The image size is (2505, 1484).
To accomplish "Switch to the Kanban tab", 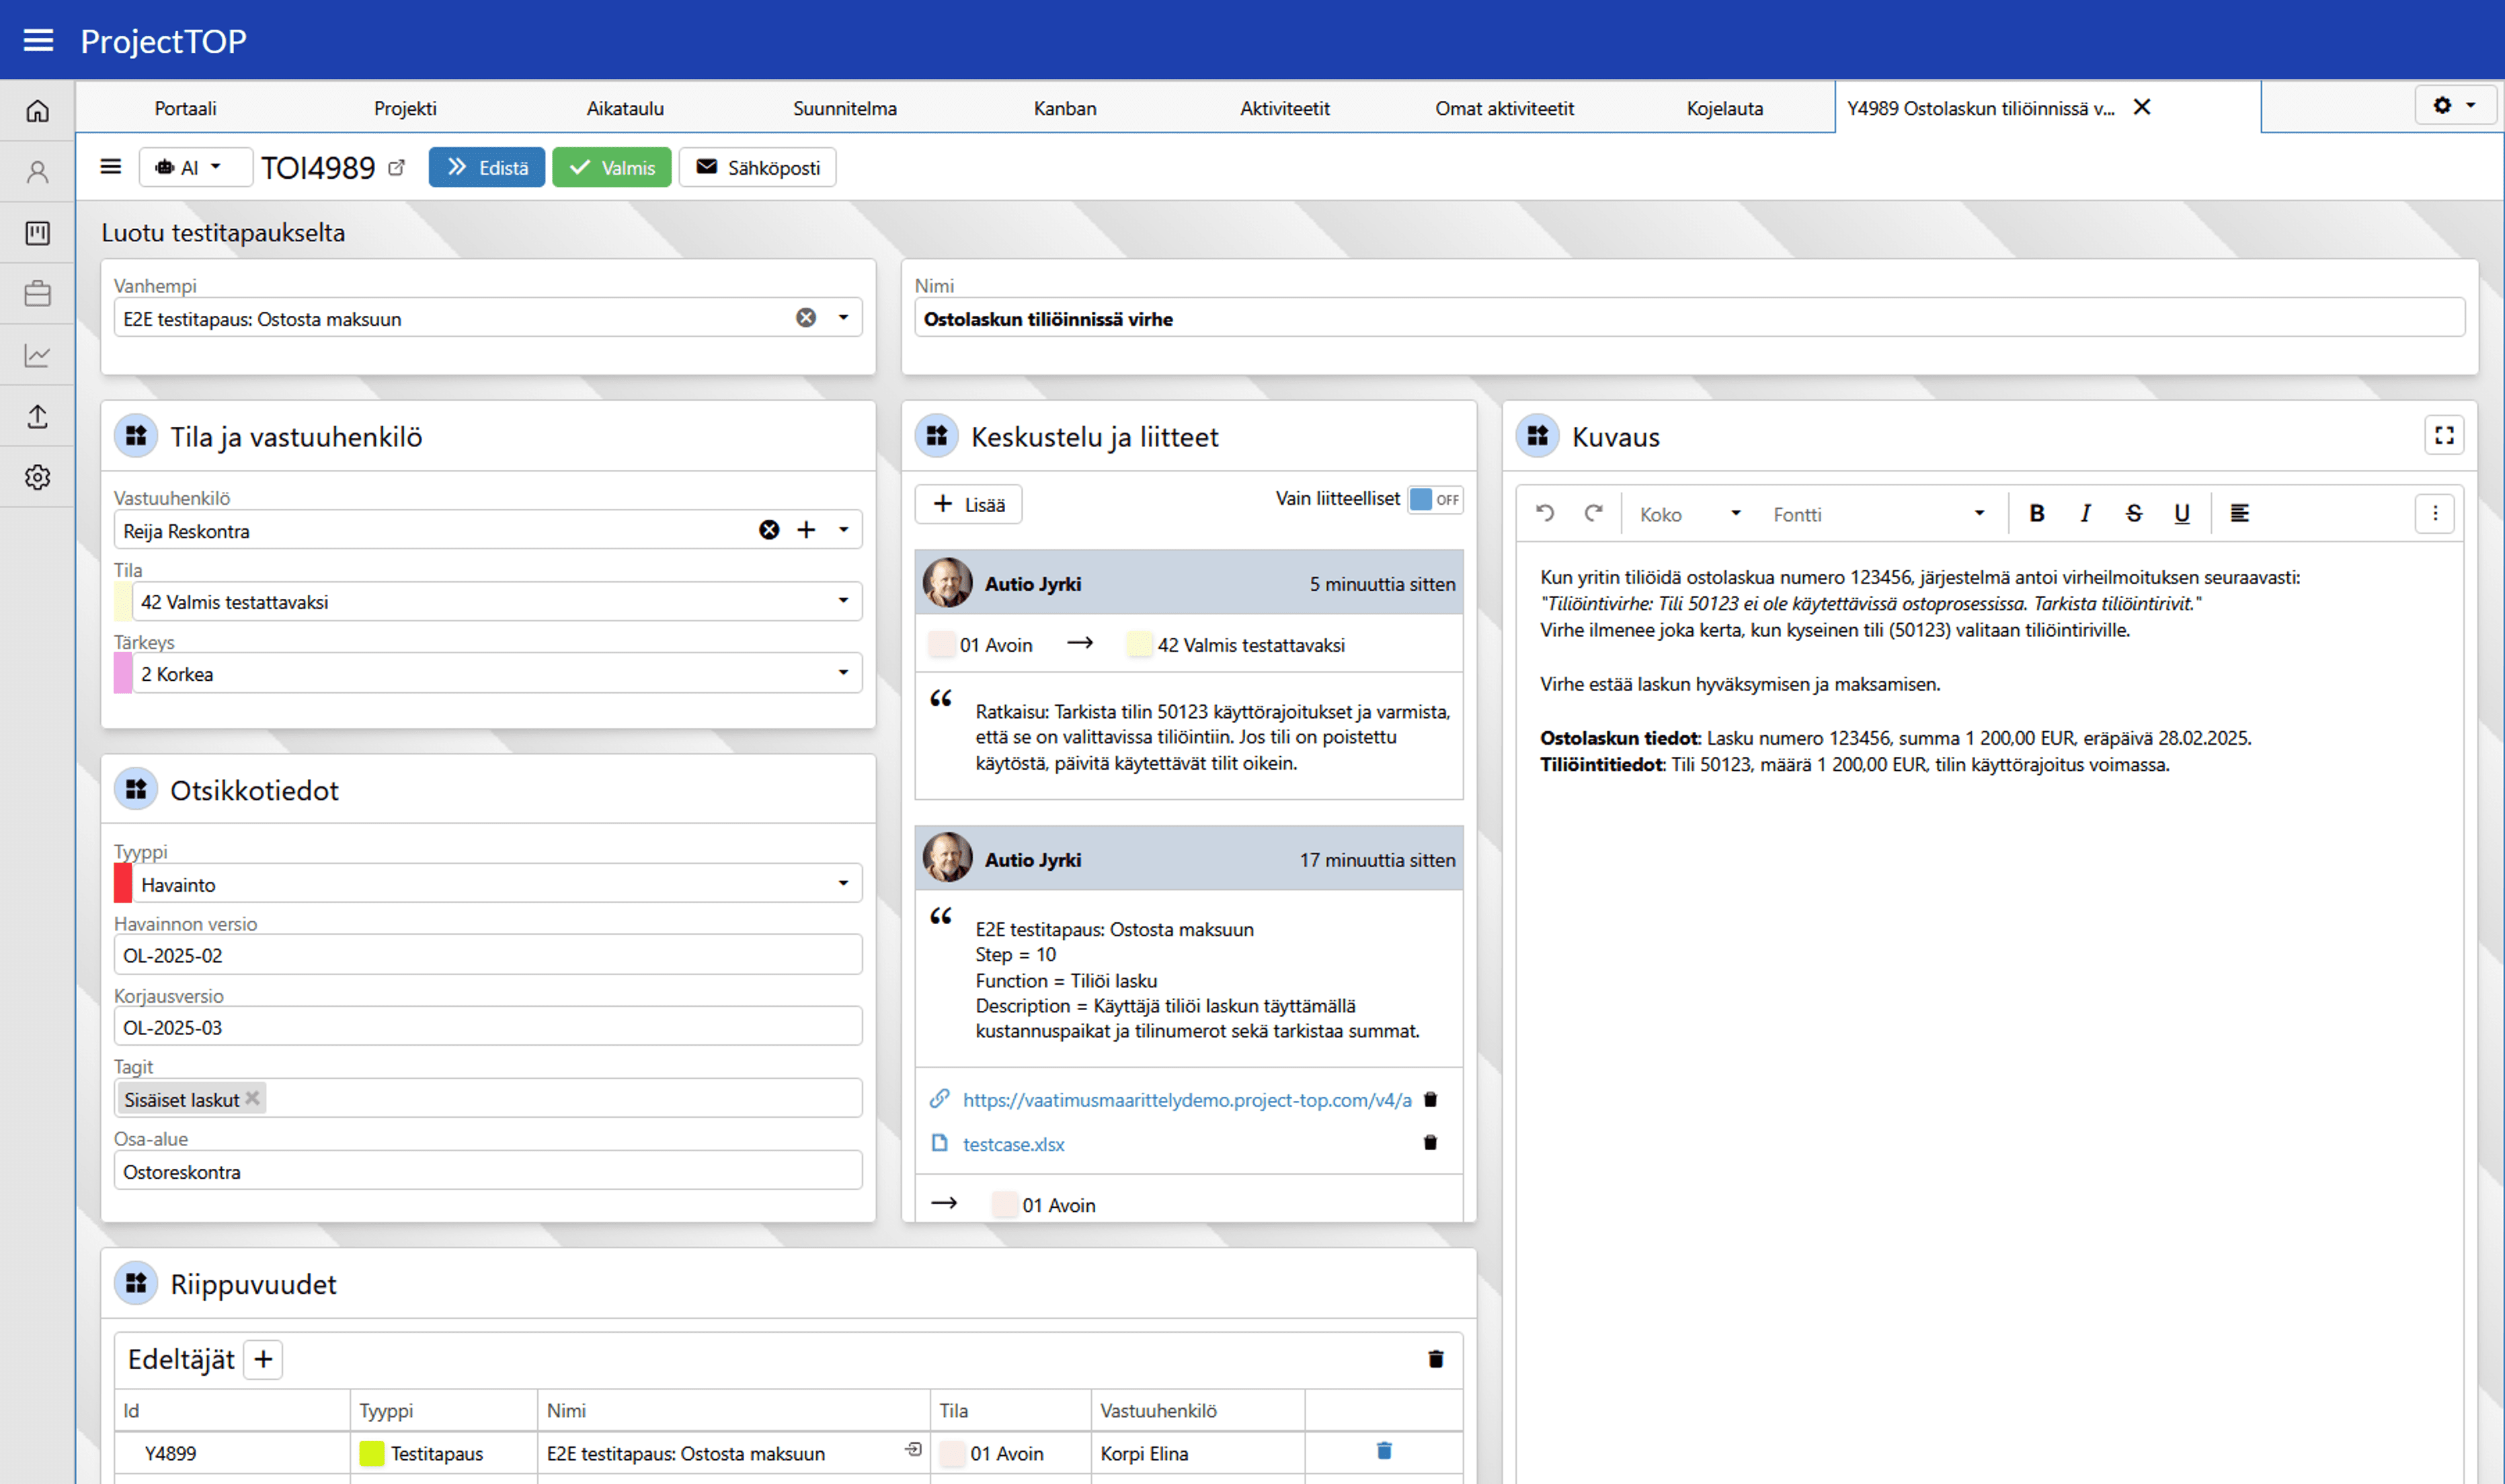I will [1064, 108].
